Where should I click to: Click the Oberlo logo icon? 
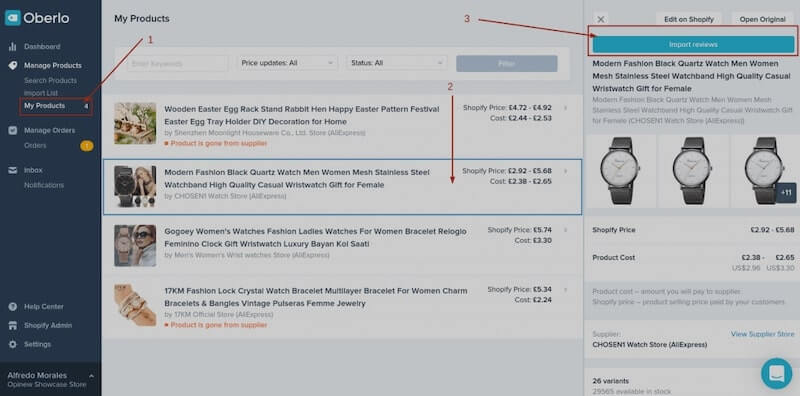tap(12, 18)
